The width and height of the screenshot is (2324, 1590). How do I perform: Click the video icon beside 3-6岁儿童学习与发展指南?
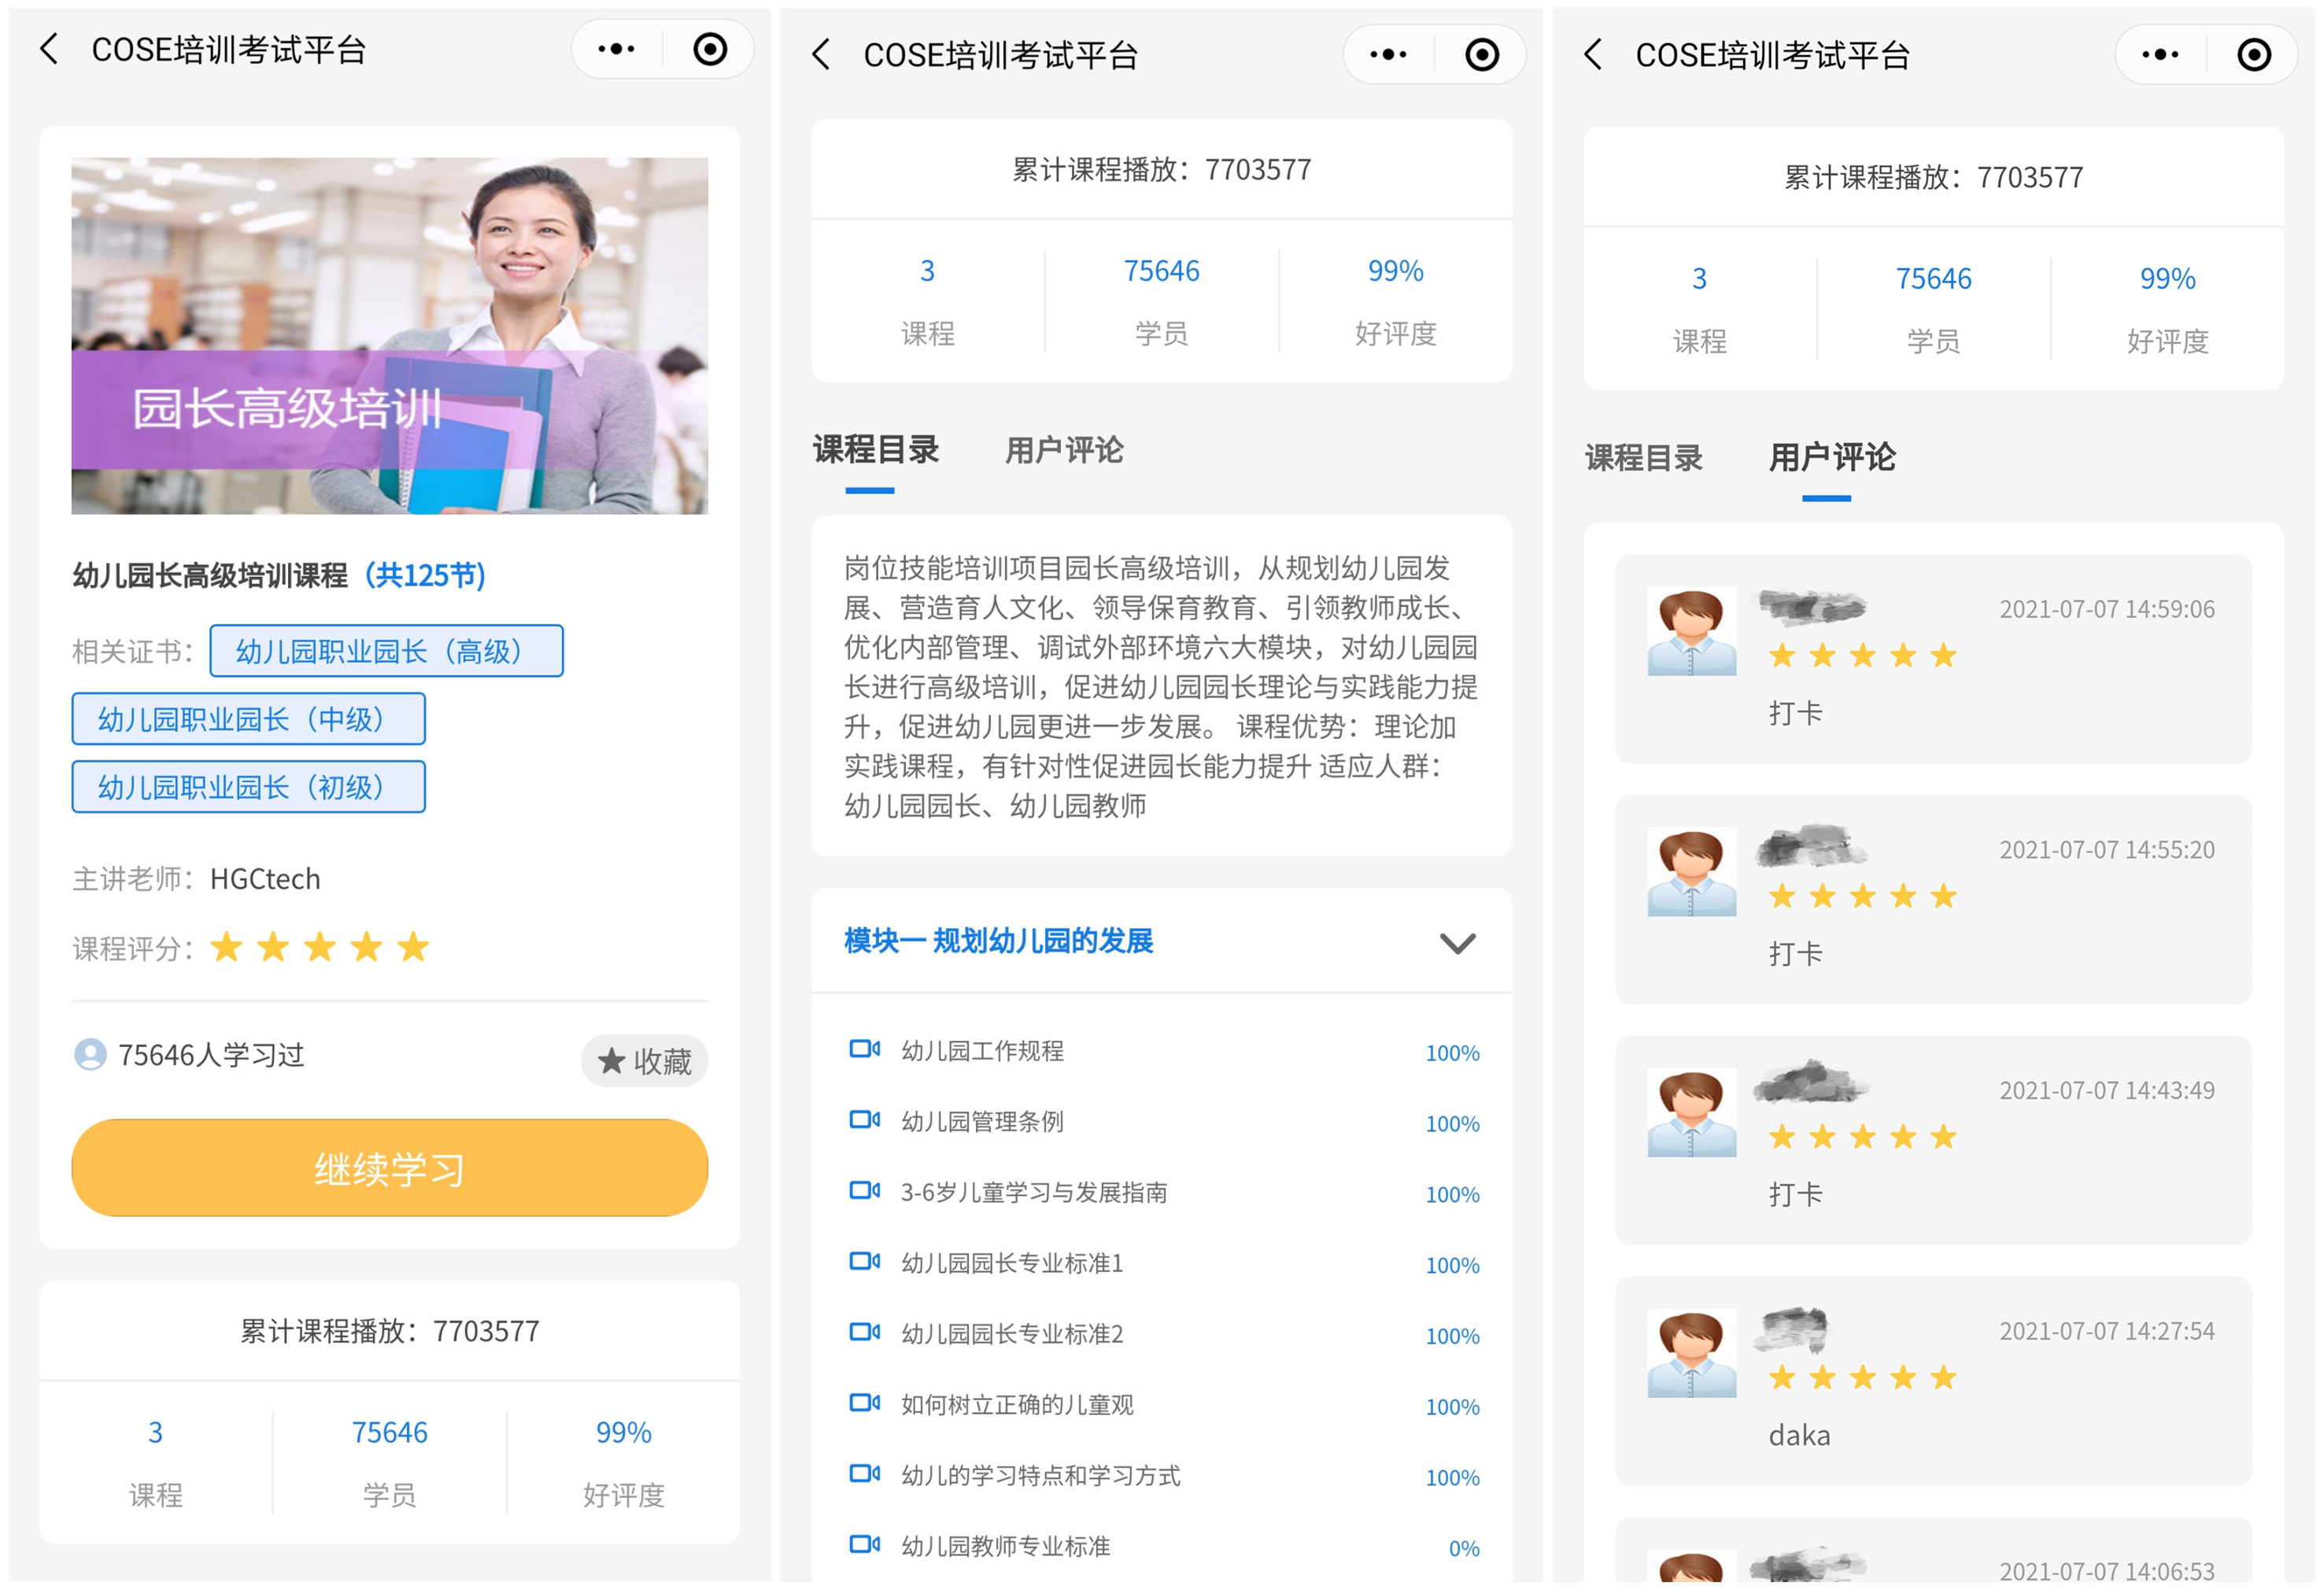tap(864, 1191)
